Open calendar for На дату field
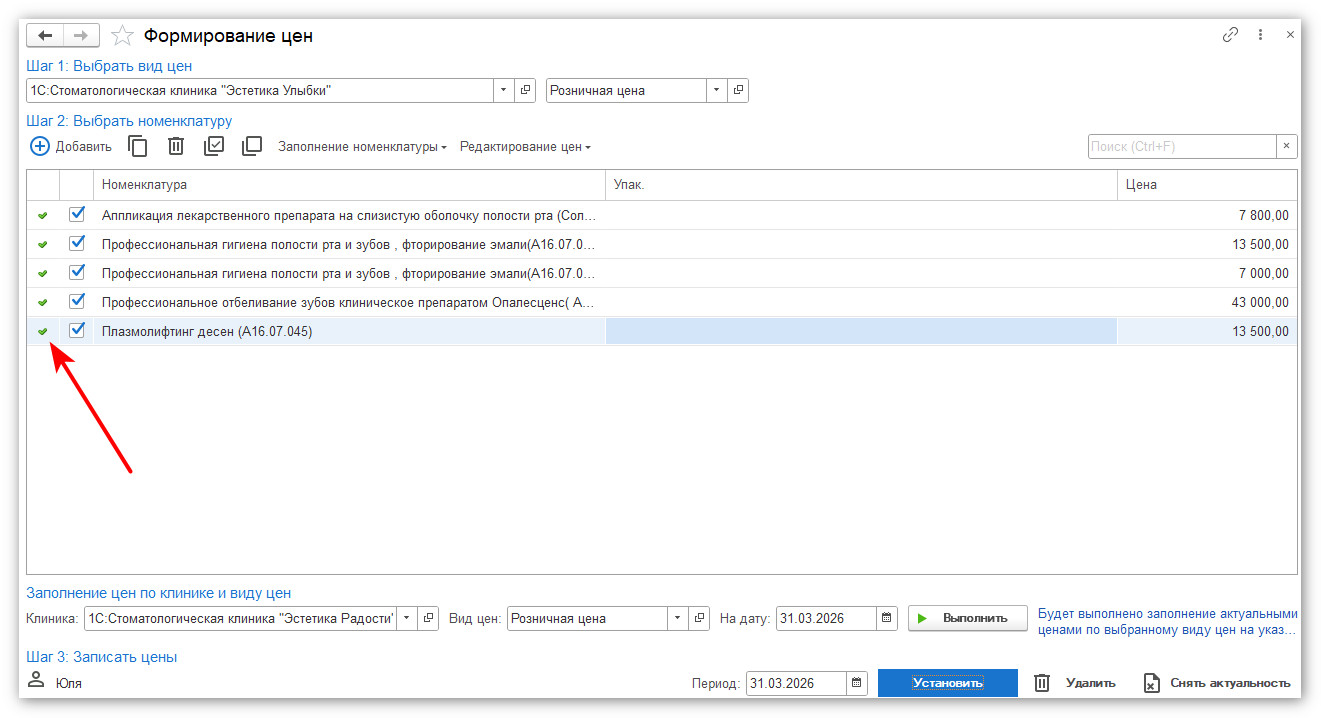 [x=887, y=618]
